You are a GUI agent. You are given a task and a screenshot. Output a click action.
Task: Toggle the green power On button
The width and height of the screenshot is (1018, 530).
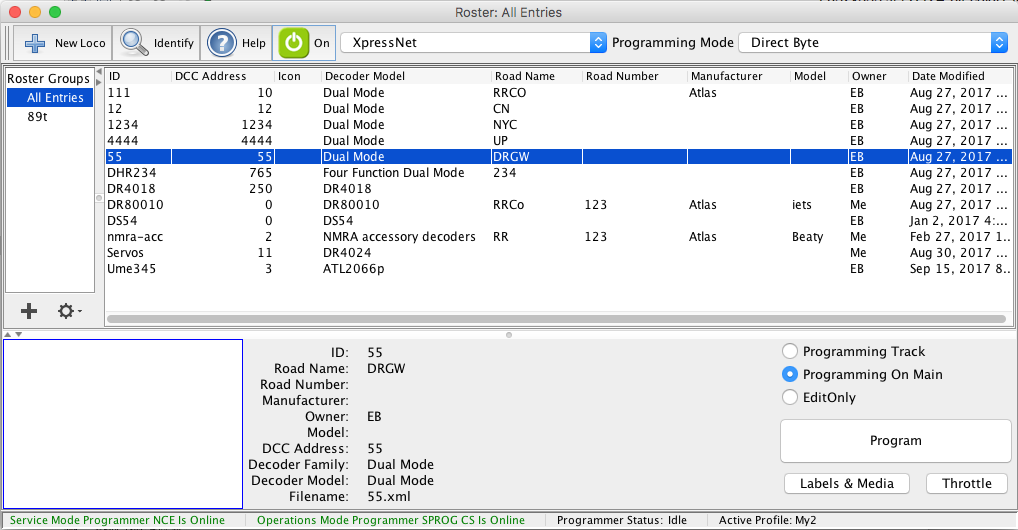coord(293,43)
